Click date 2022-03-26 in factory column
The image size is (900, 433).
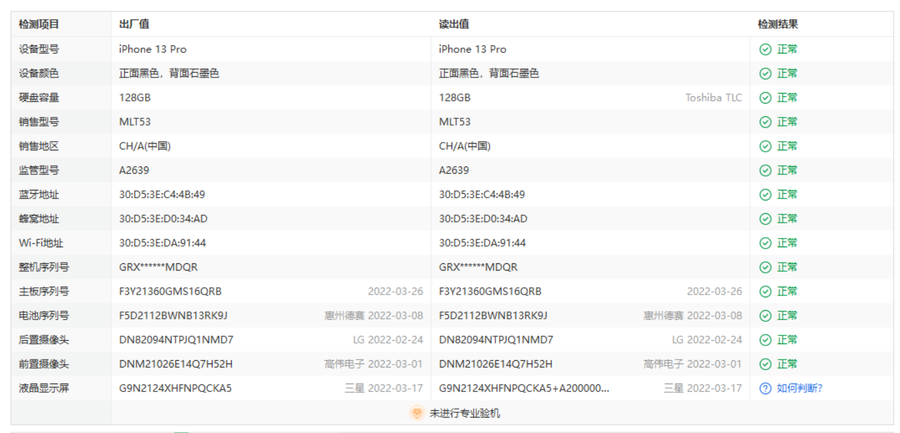coord(395,292)
